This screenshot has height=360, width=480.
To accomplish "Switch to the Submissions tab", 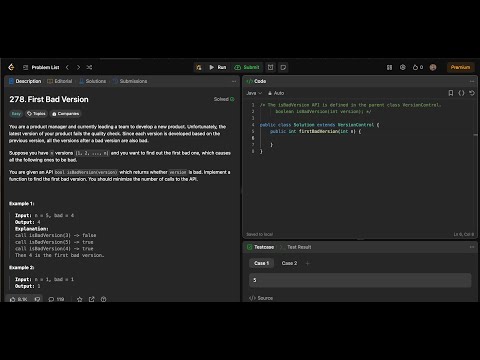I will 130,81.
